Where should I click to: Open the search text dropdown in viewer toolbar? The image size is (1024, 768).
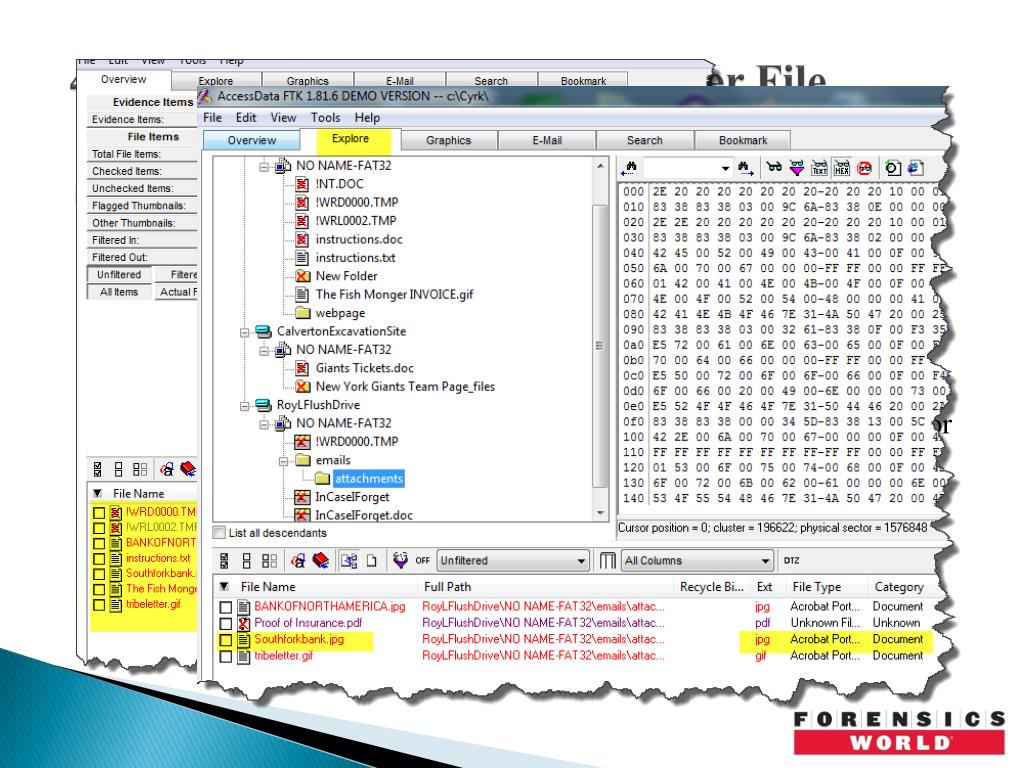coord(725,168)
